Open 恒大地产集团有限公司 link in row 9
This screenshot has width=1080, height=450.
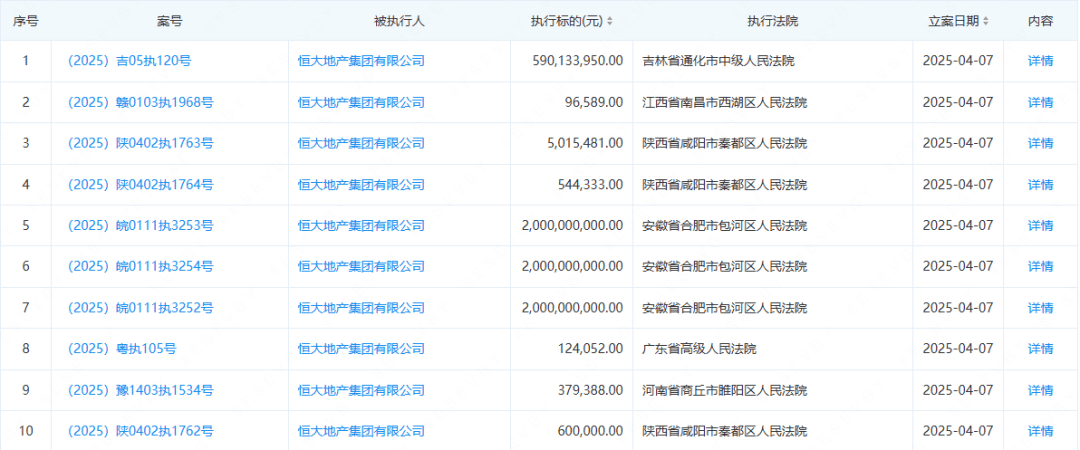pos(361,390)
